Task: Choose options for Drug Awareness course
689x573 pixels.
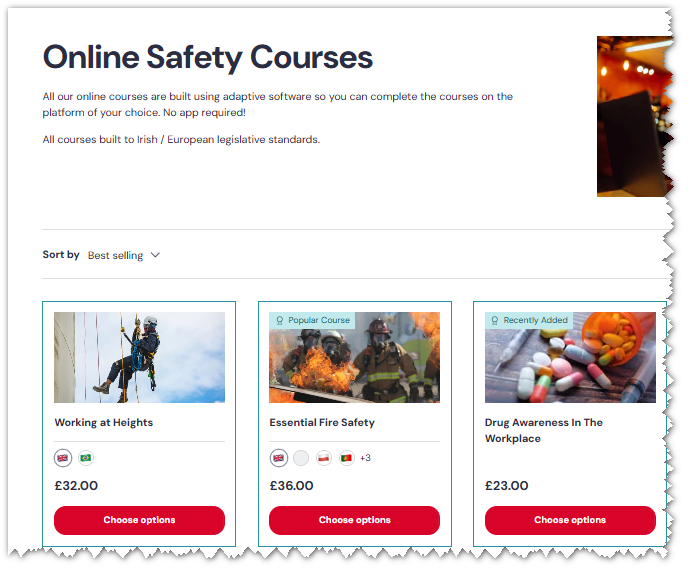Action: point(570,520)
